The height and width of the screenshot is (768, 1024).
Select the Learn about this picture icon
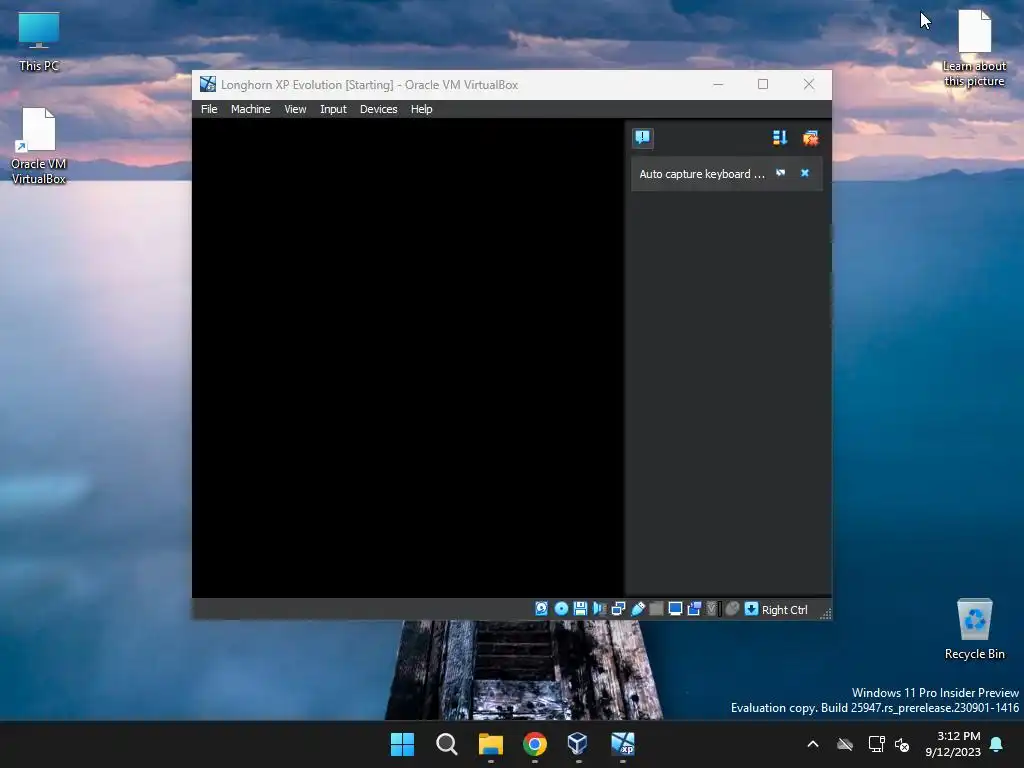(974, 49)
